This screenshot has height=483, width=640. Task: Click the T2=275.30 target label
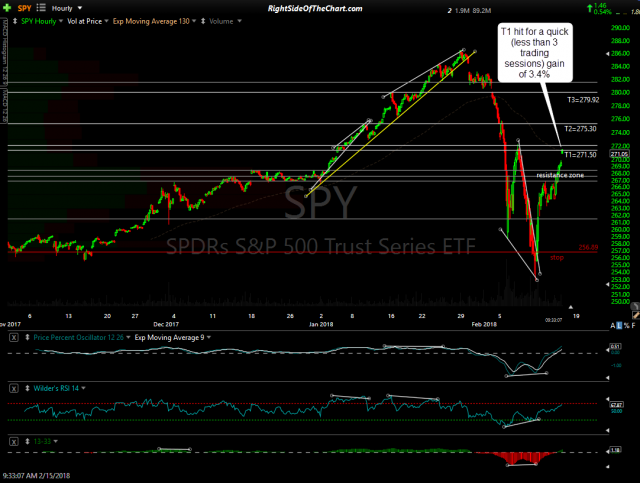[x=580, y=129]
